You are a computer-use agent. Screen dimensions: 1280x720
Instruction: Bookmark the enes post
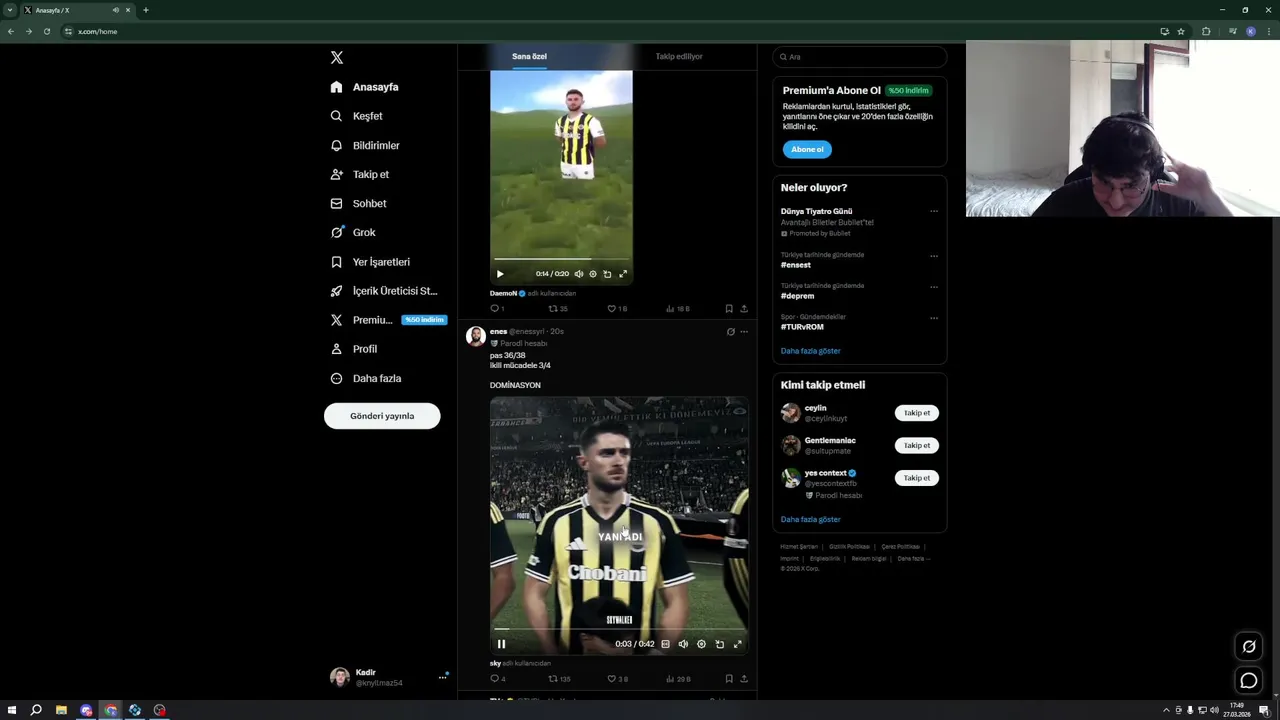729,679
